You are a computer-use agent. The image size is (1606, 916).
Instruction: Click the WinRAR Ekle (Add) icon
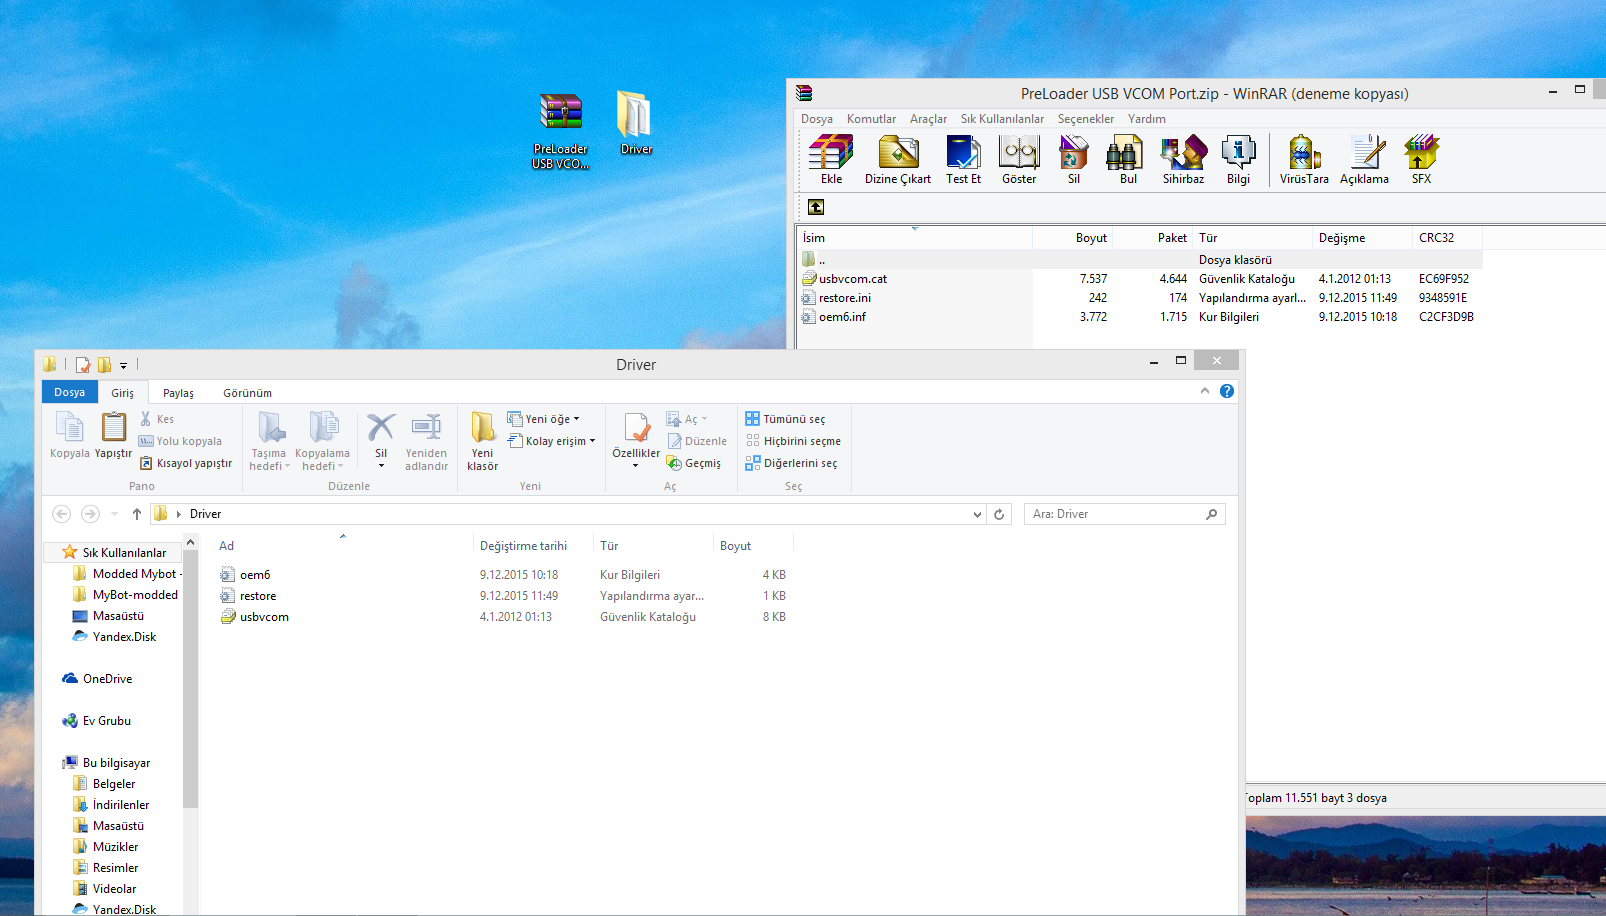click(x=831, y=160)
